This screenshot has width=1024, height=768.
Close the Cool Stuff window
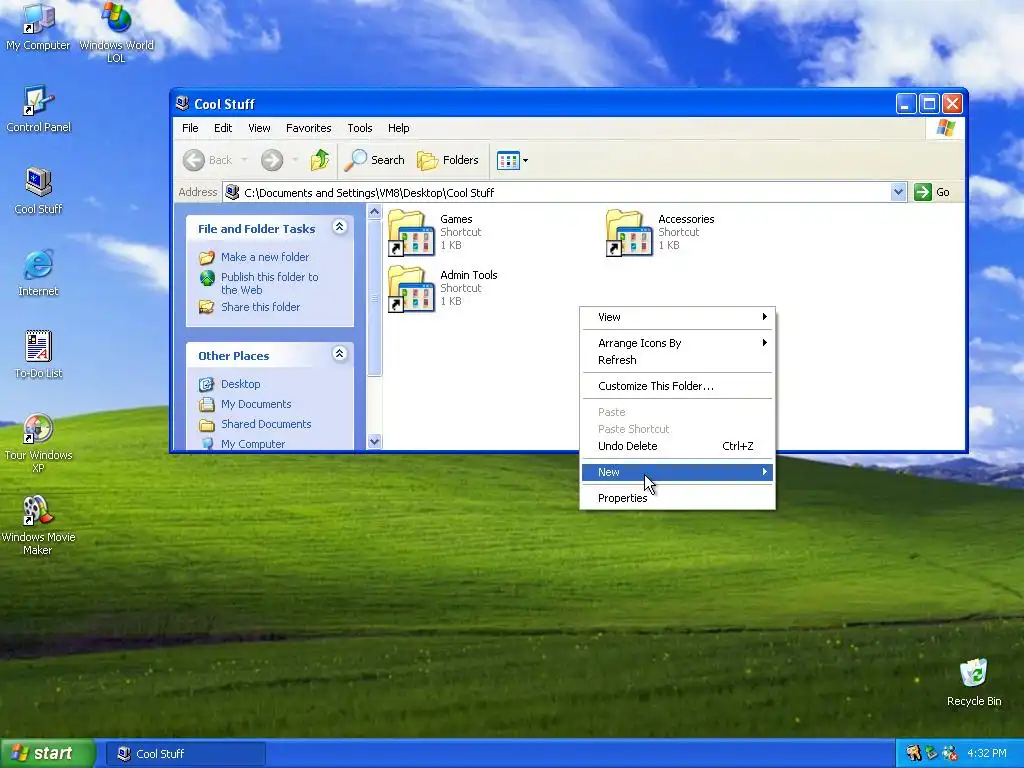953,104
